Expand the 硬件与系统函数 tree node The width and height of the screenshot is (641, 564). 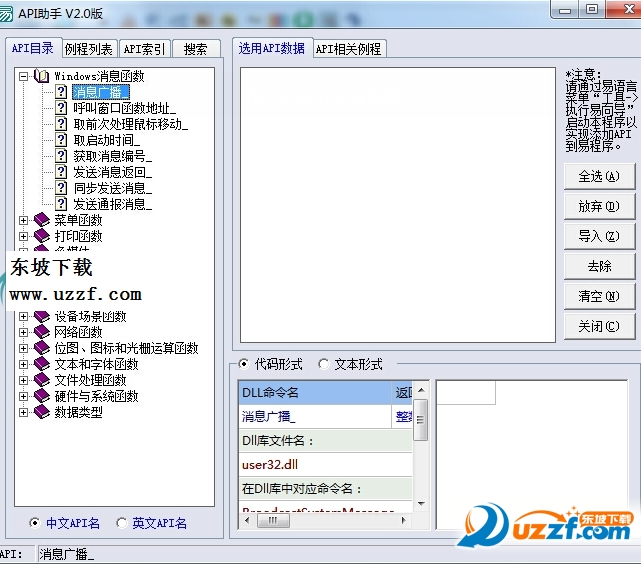(x=23, y=396)
